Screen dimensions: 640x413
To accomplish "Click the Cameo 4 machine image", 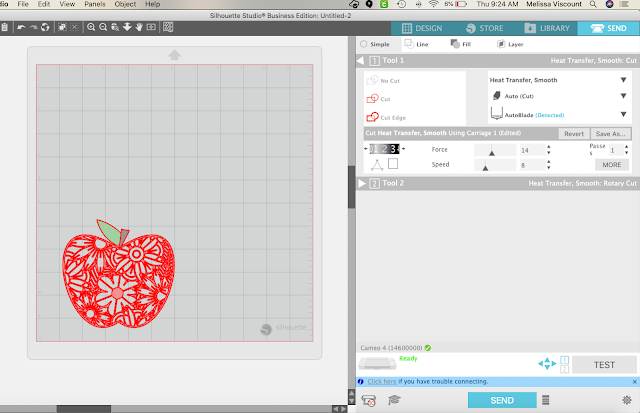I will tap(377, 363).
